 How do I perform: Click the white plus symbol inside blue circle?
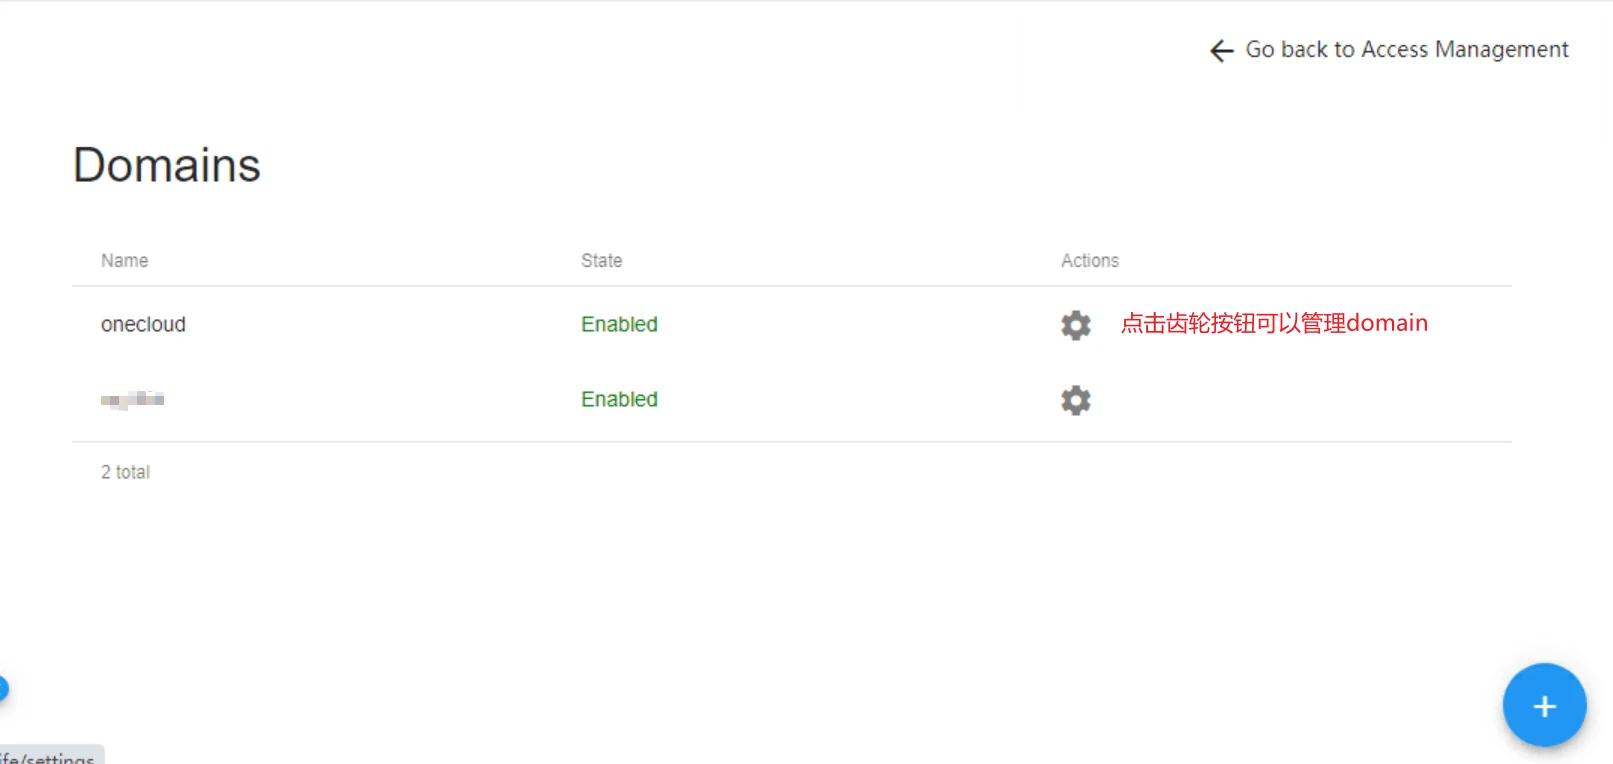1544,706
